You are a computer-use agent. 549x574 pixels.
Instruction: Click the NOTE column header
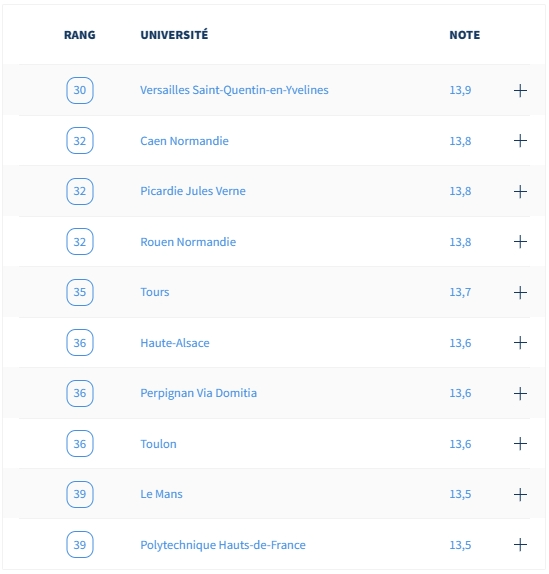click(465, 35)
